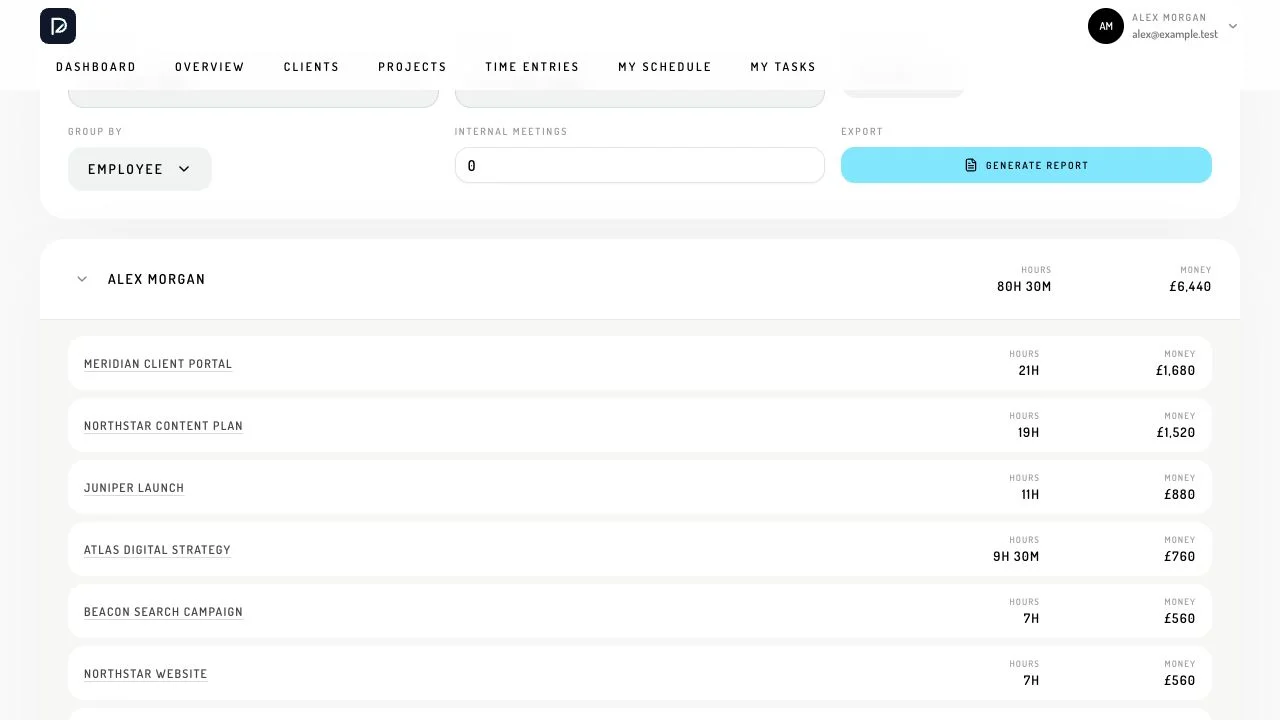Open the AM user avatar

[1106, 26]
